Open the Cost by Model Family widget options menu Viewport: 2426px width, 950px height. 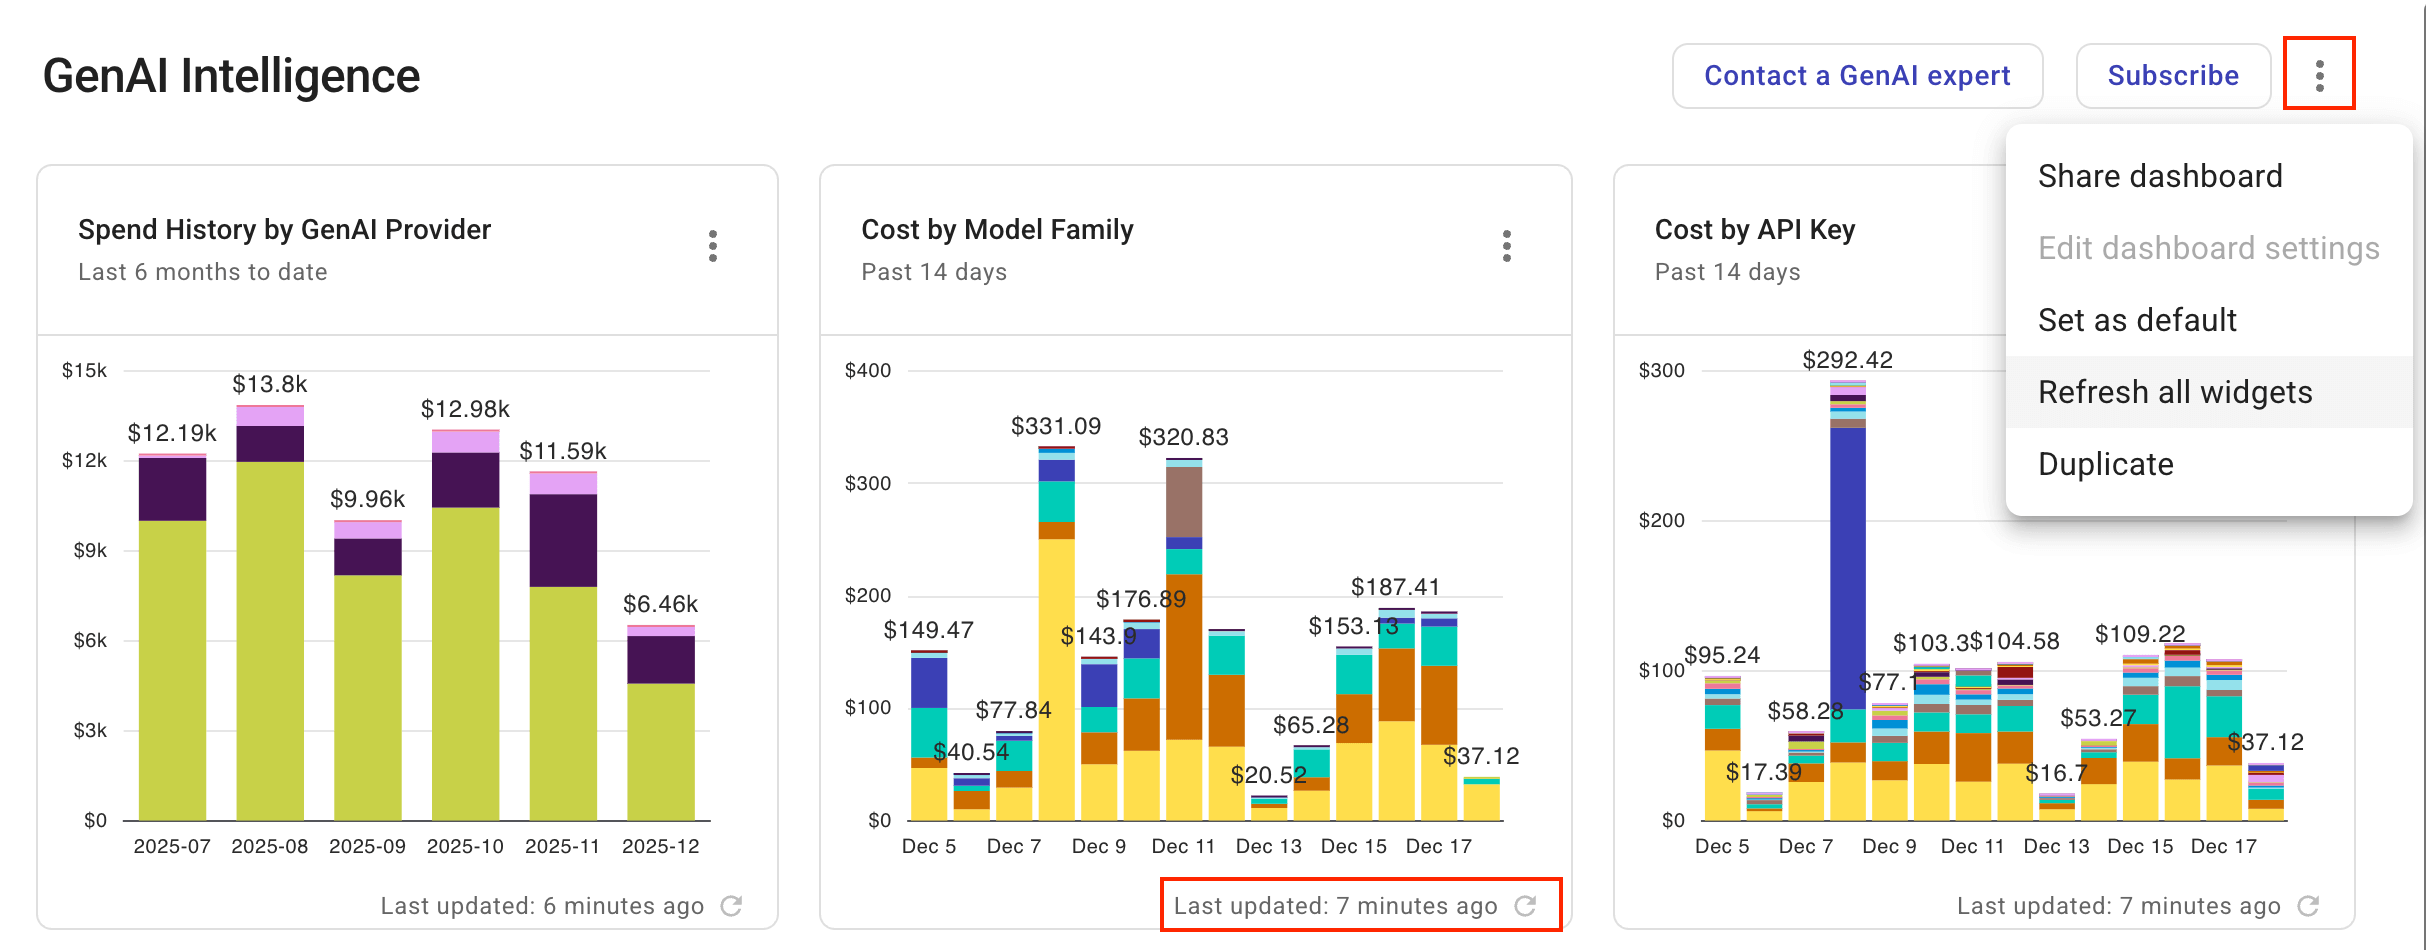coord(1506,246)
